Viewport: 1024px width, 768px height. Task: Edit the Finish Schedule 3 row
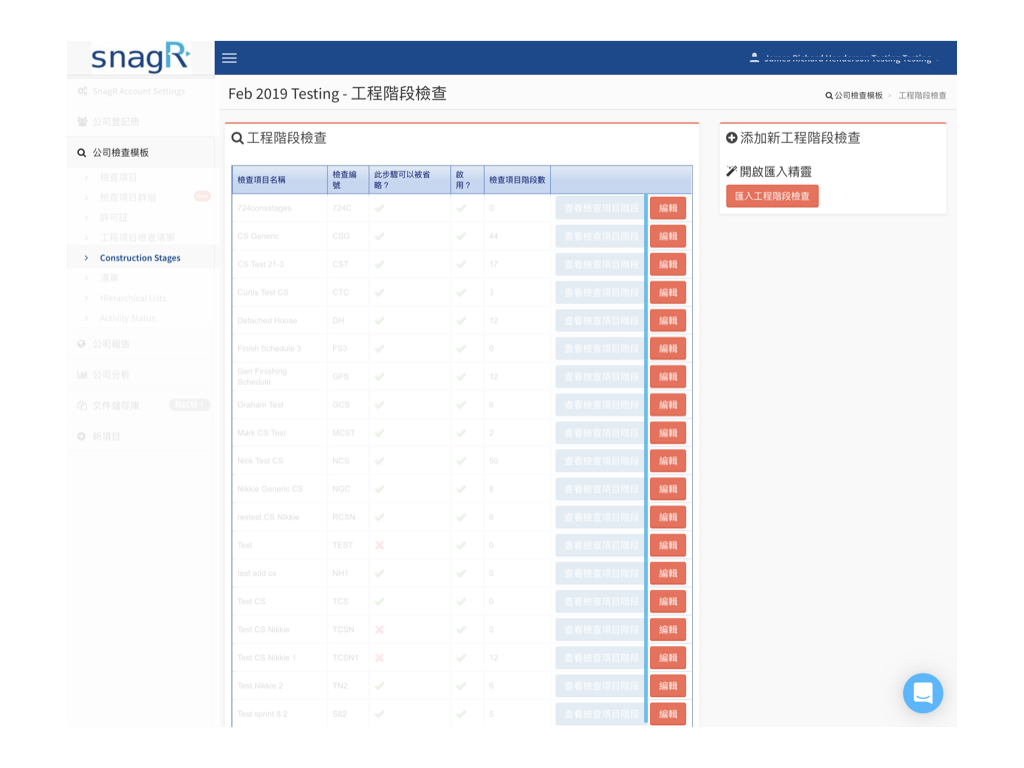click(x=667, y=349)
